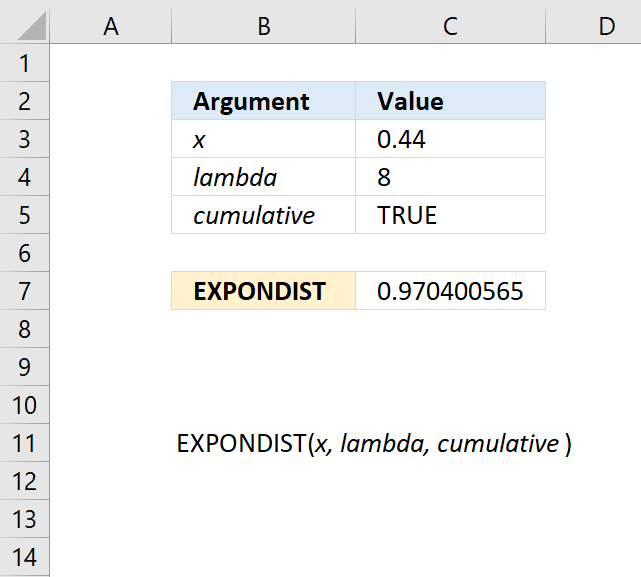The width and height of the screenshot is (641, 577).
Task: Select the bold EXPONDIST label cell
Action: pos(264,291)
